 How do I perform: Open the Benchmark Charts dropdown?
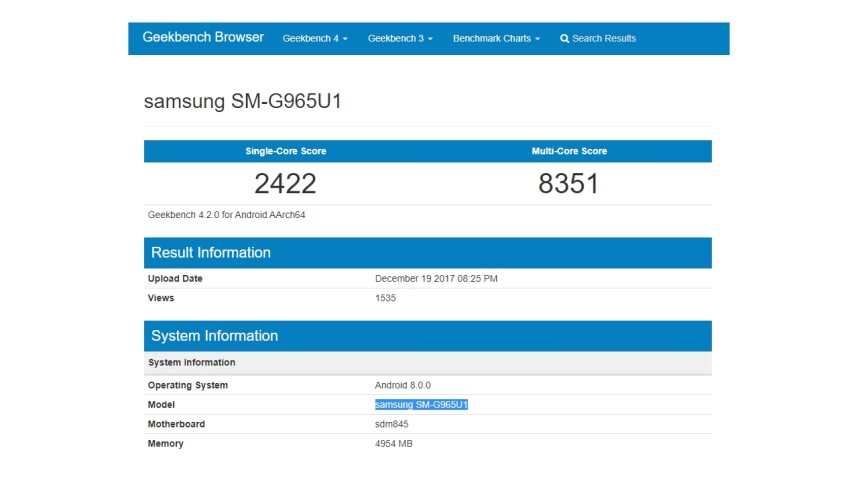pos(496,38)
